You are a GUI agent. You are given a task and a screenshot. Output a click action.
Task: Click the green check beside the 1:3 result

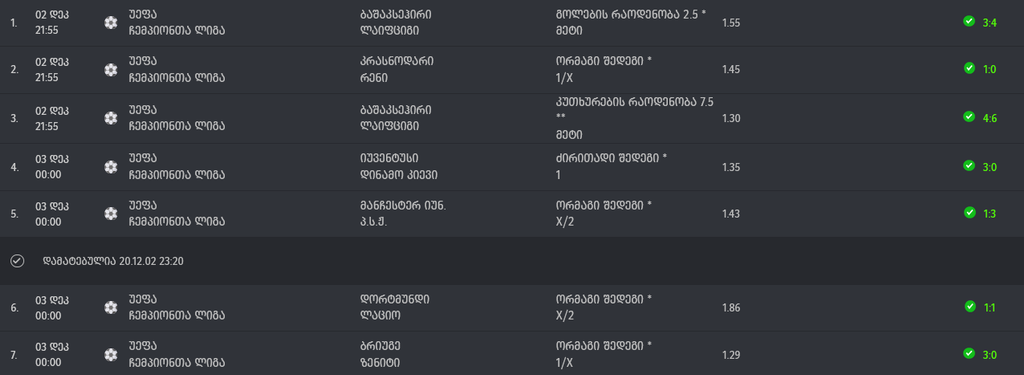(x=969, y=212)
